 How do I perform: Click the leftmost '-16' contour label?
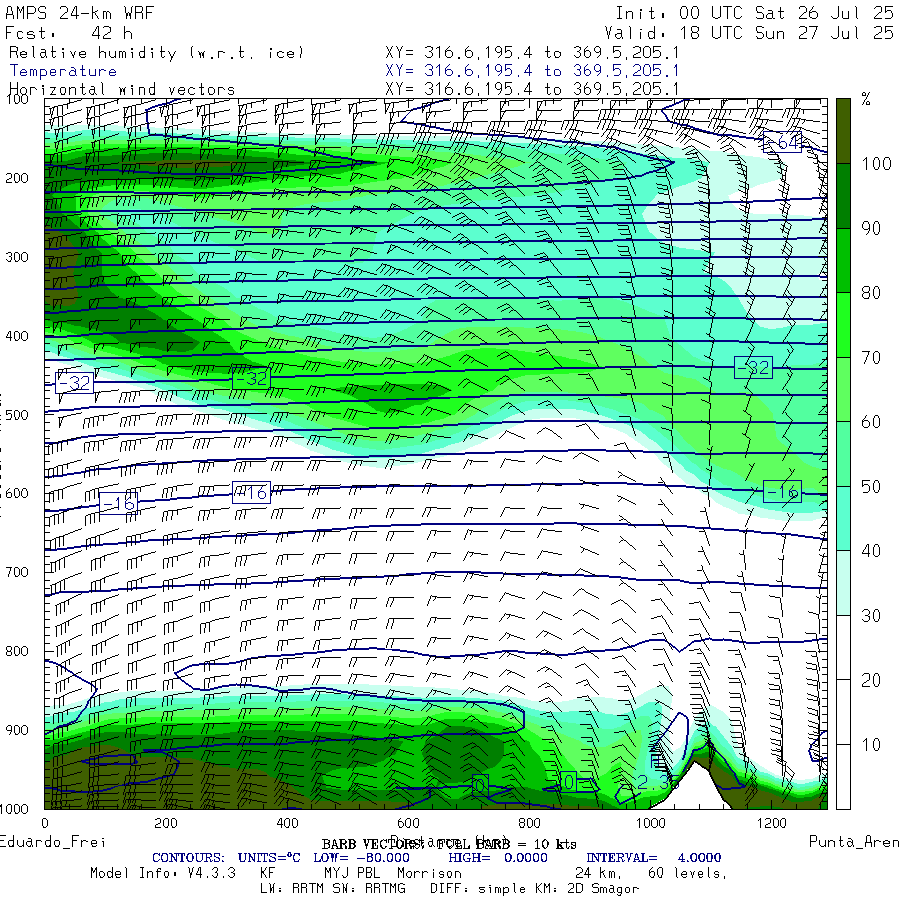pos(118,503)
